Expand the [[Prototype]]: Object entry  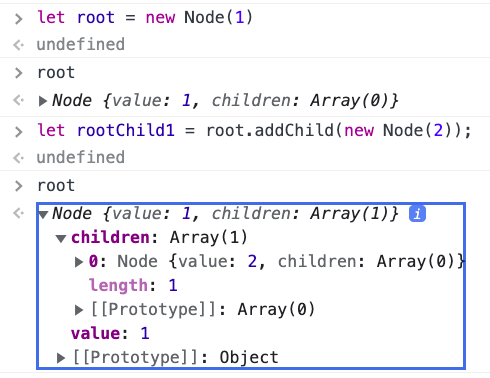(61, 358)
